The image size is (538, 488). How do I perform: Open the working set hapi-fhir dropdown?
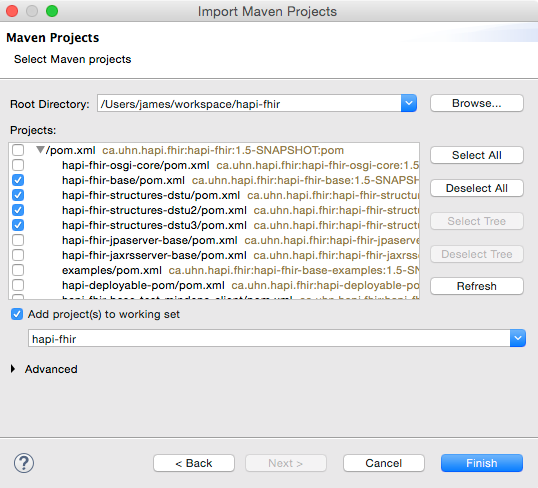click(518, 338)
